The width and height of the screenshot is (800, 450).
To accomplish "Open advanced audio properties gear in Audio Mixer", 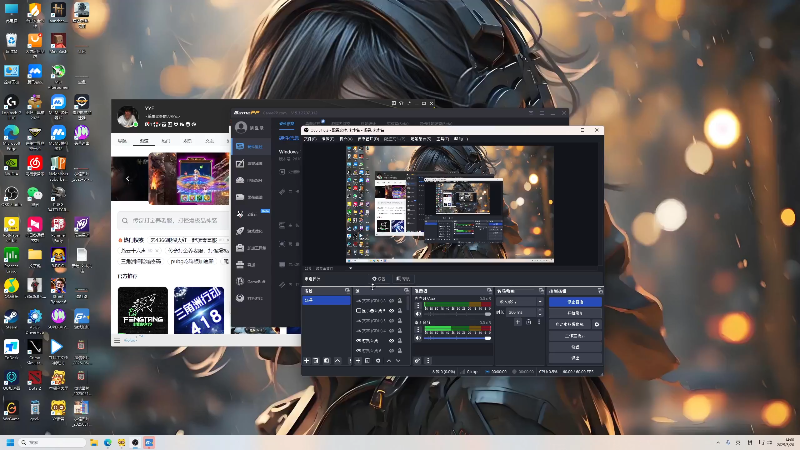I will coord(417,361).
